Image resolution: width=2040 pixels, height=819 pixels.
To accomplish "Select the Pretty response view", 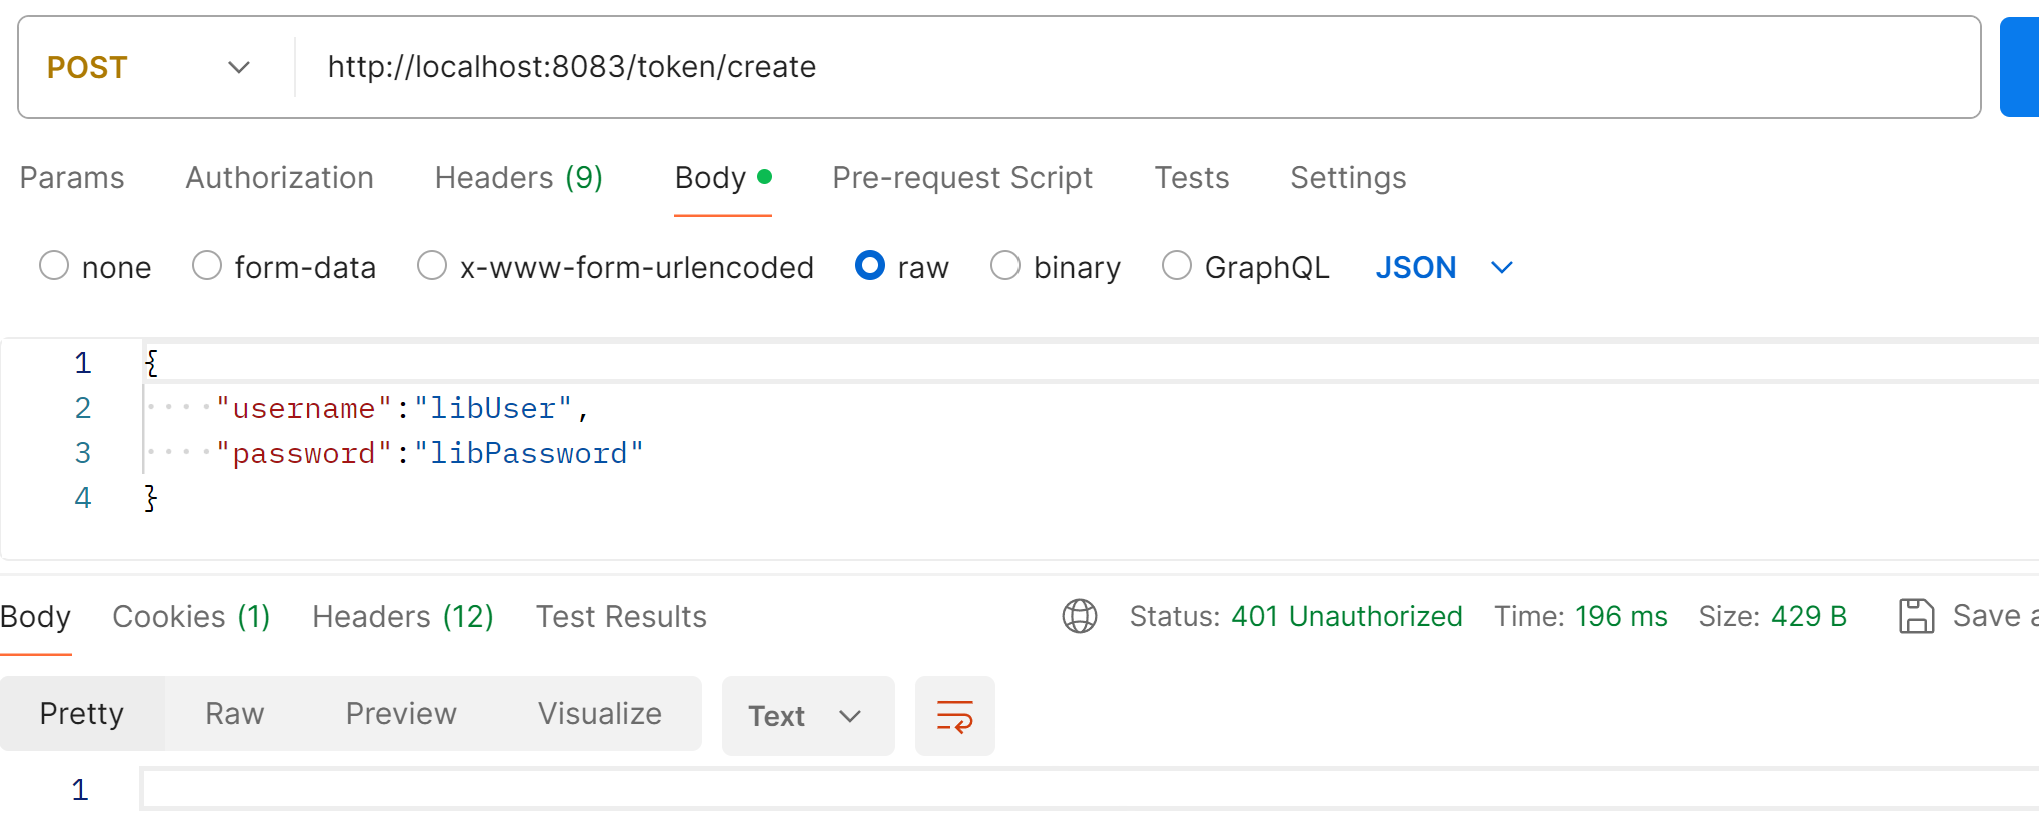I will (82, 714).
